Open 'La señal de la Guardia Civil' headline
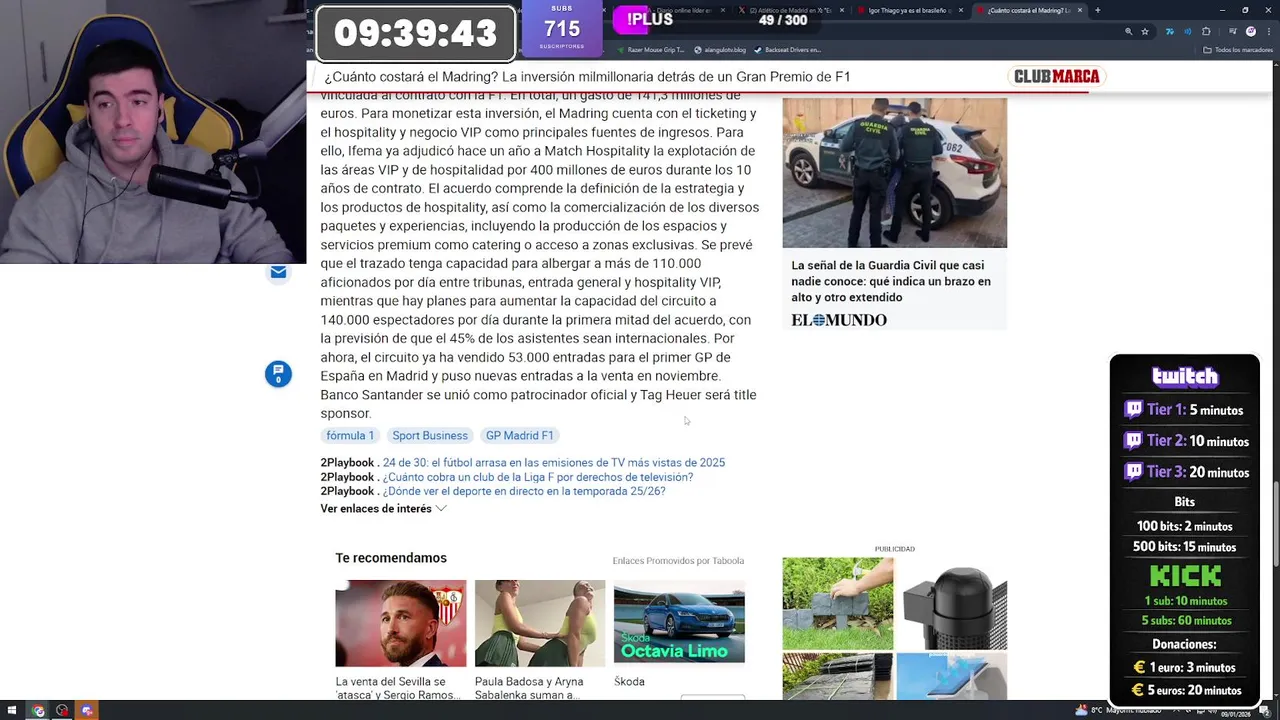Screen dimensions: 1280x720 tap(891, 281)
